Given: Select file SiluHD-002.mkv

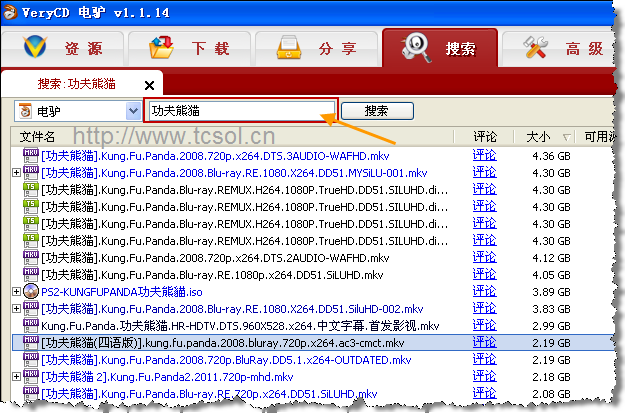Looking at the screenshot, I should 232,309.
